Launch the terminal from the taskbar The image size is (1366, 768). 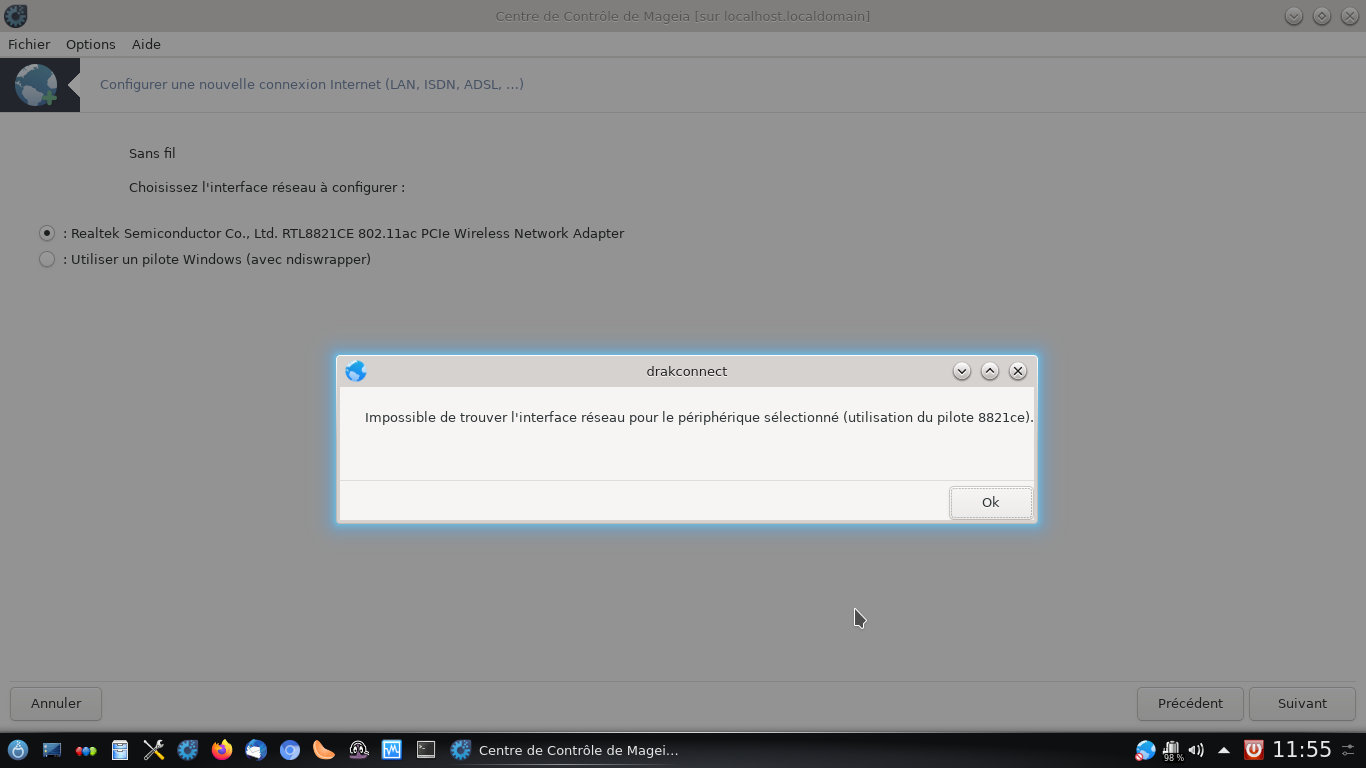[426, 749]
